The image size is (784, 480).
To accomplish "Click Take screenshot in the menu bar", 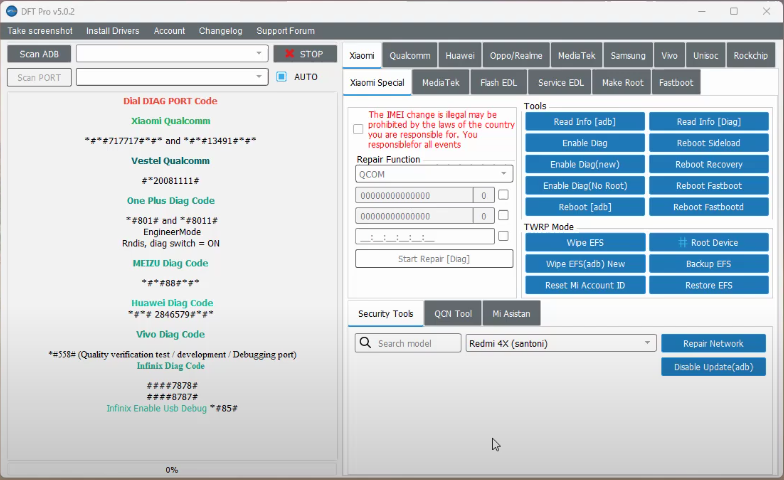I will click(40, 31).
